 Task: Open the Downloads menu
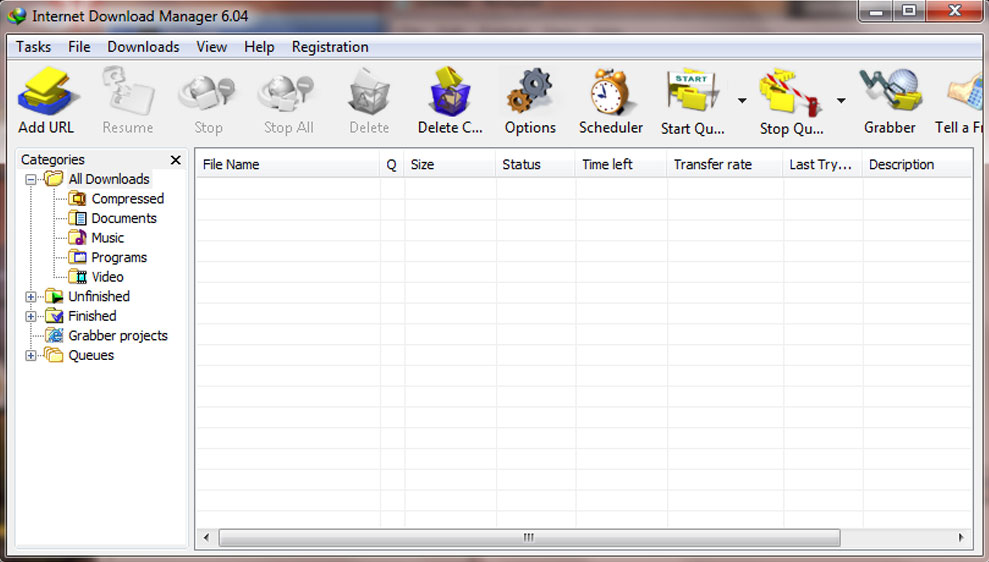(143, 47)
